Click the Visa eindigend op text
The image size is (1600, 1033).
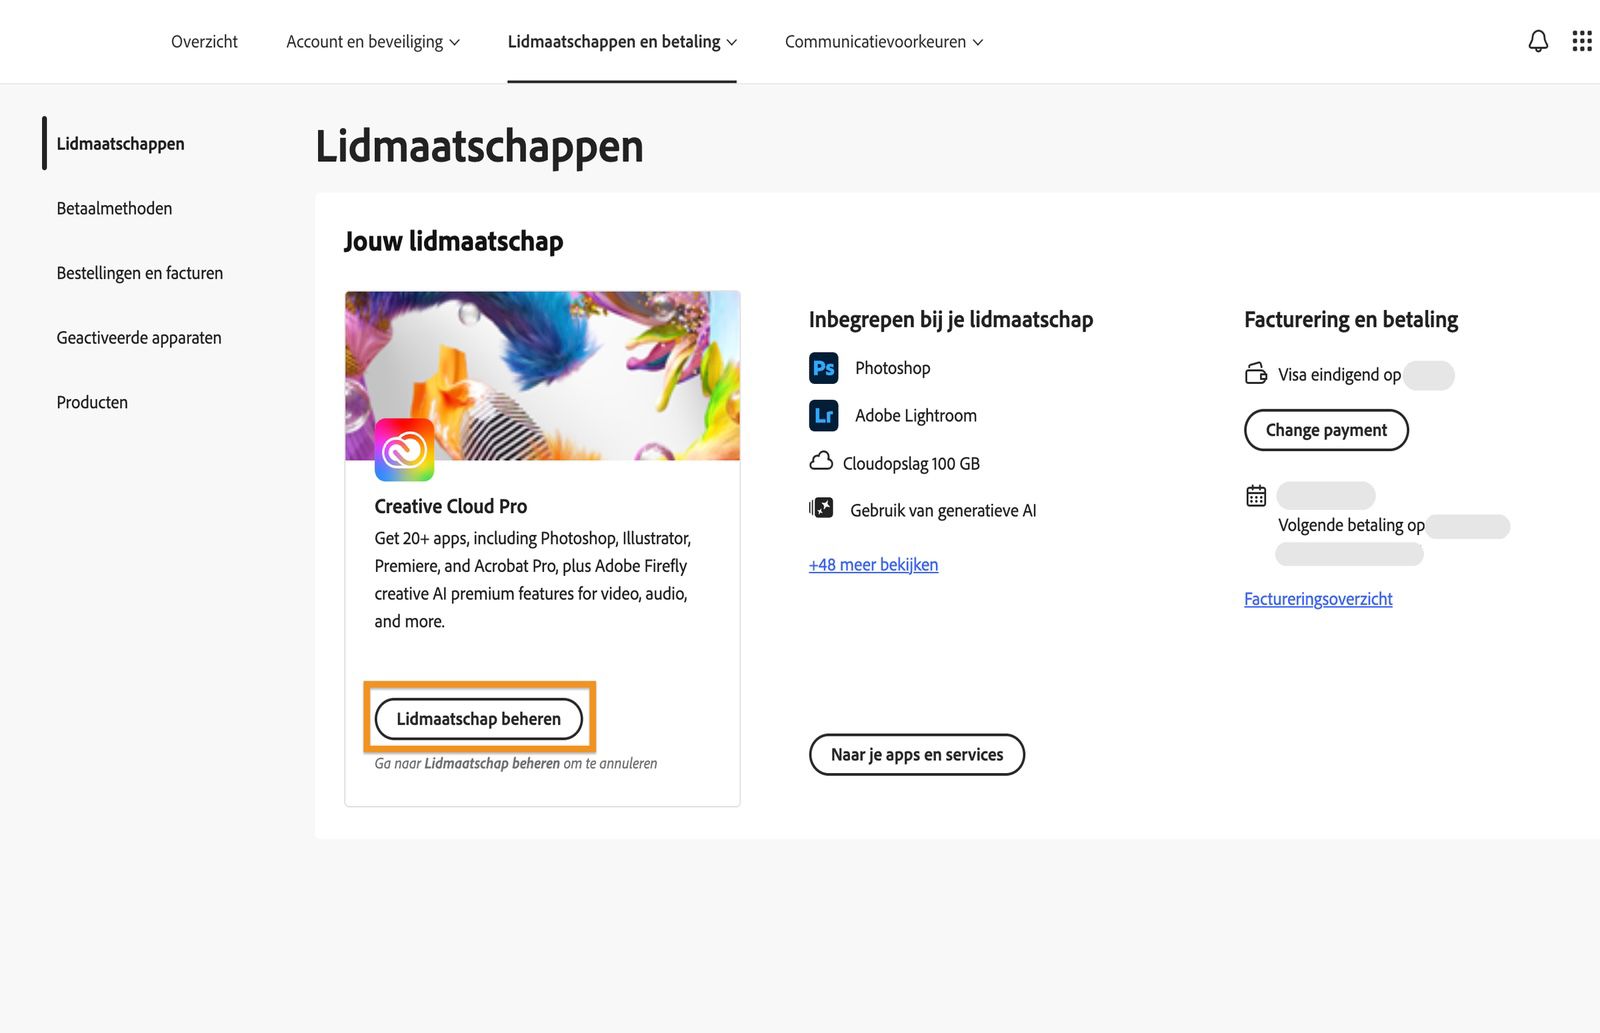pos(1339,375)
